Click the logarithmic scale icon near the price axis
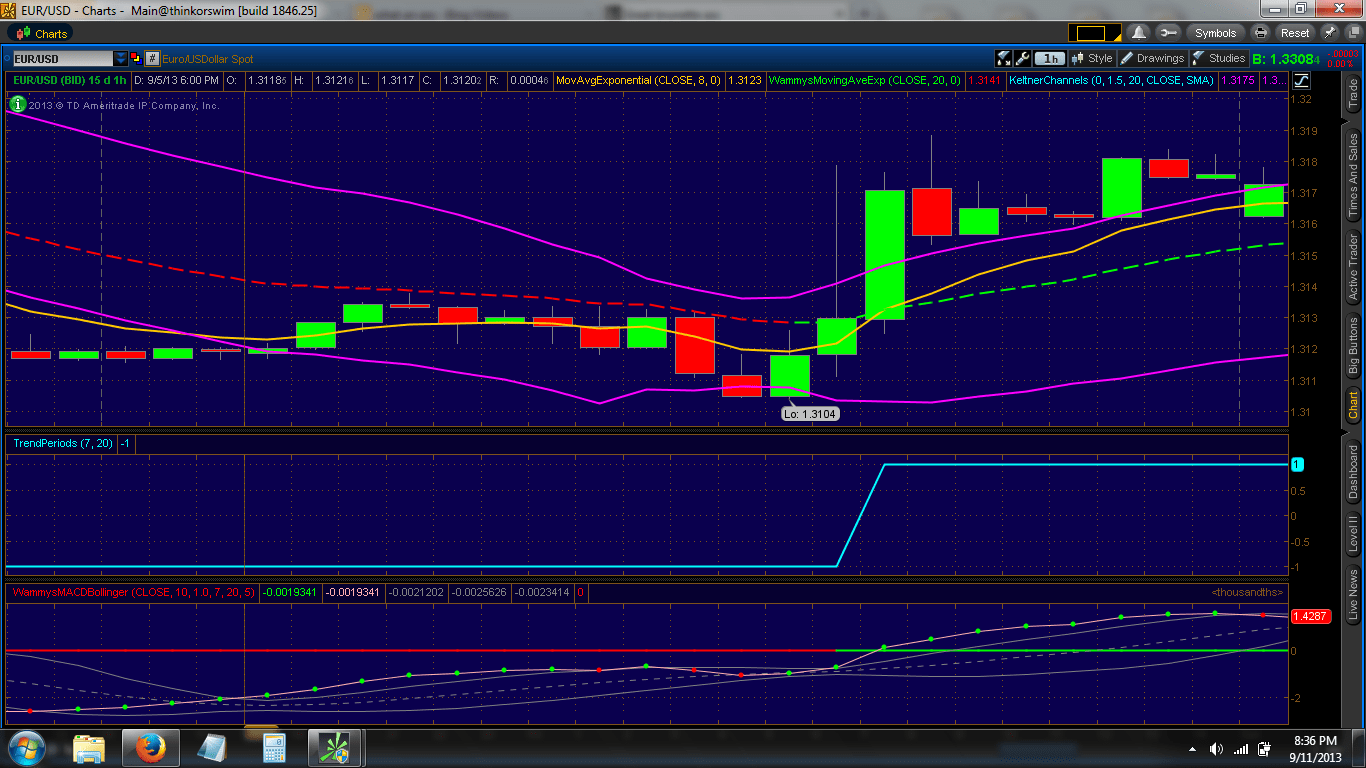 (1302, 80)
